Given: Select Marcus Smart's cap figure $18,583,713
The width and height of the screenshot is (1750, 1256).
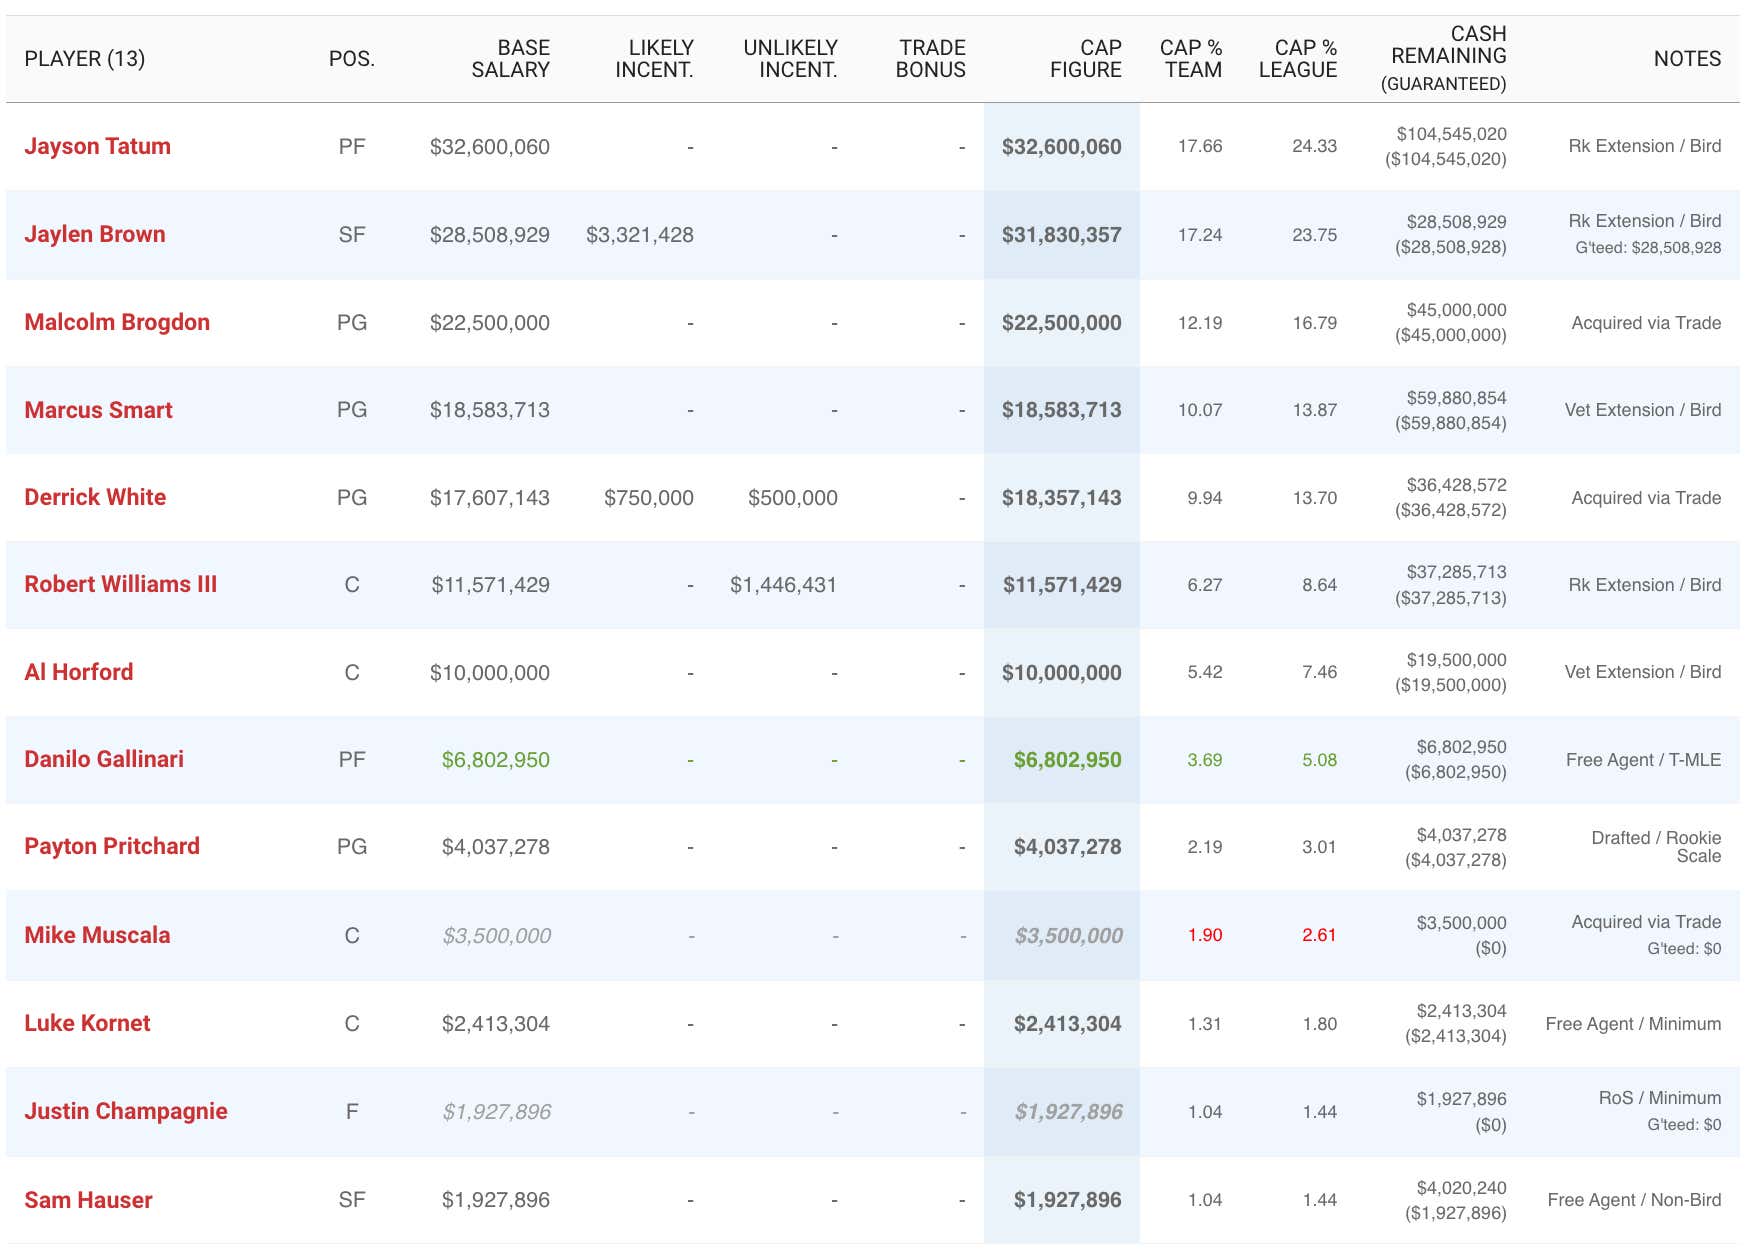Looking at the screenshot, I should [x=1062, y=410].
